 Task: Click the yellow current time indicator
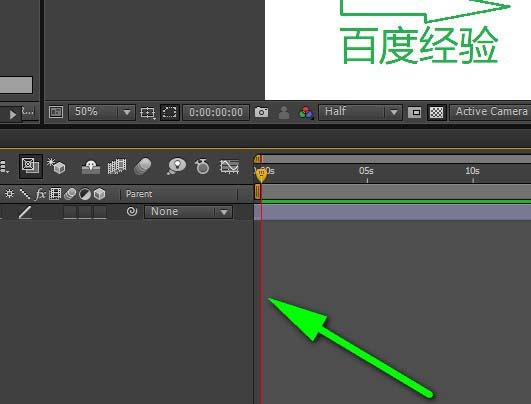[x=261, y=175]
